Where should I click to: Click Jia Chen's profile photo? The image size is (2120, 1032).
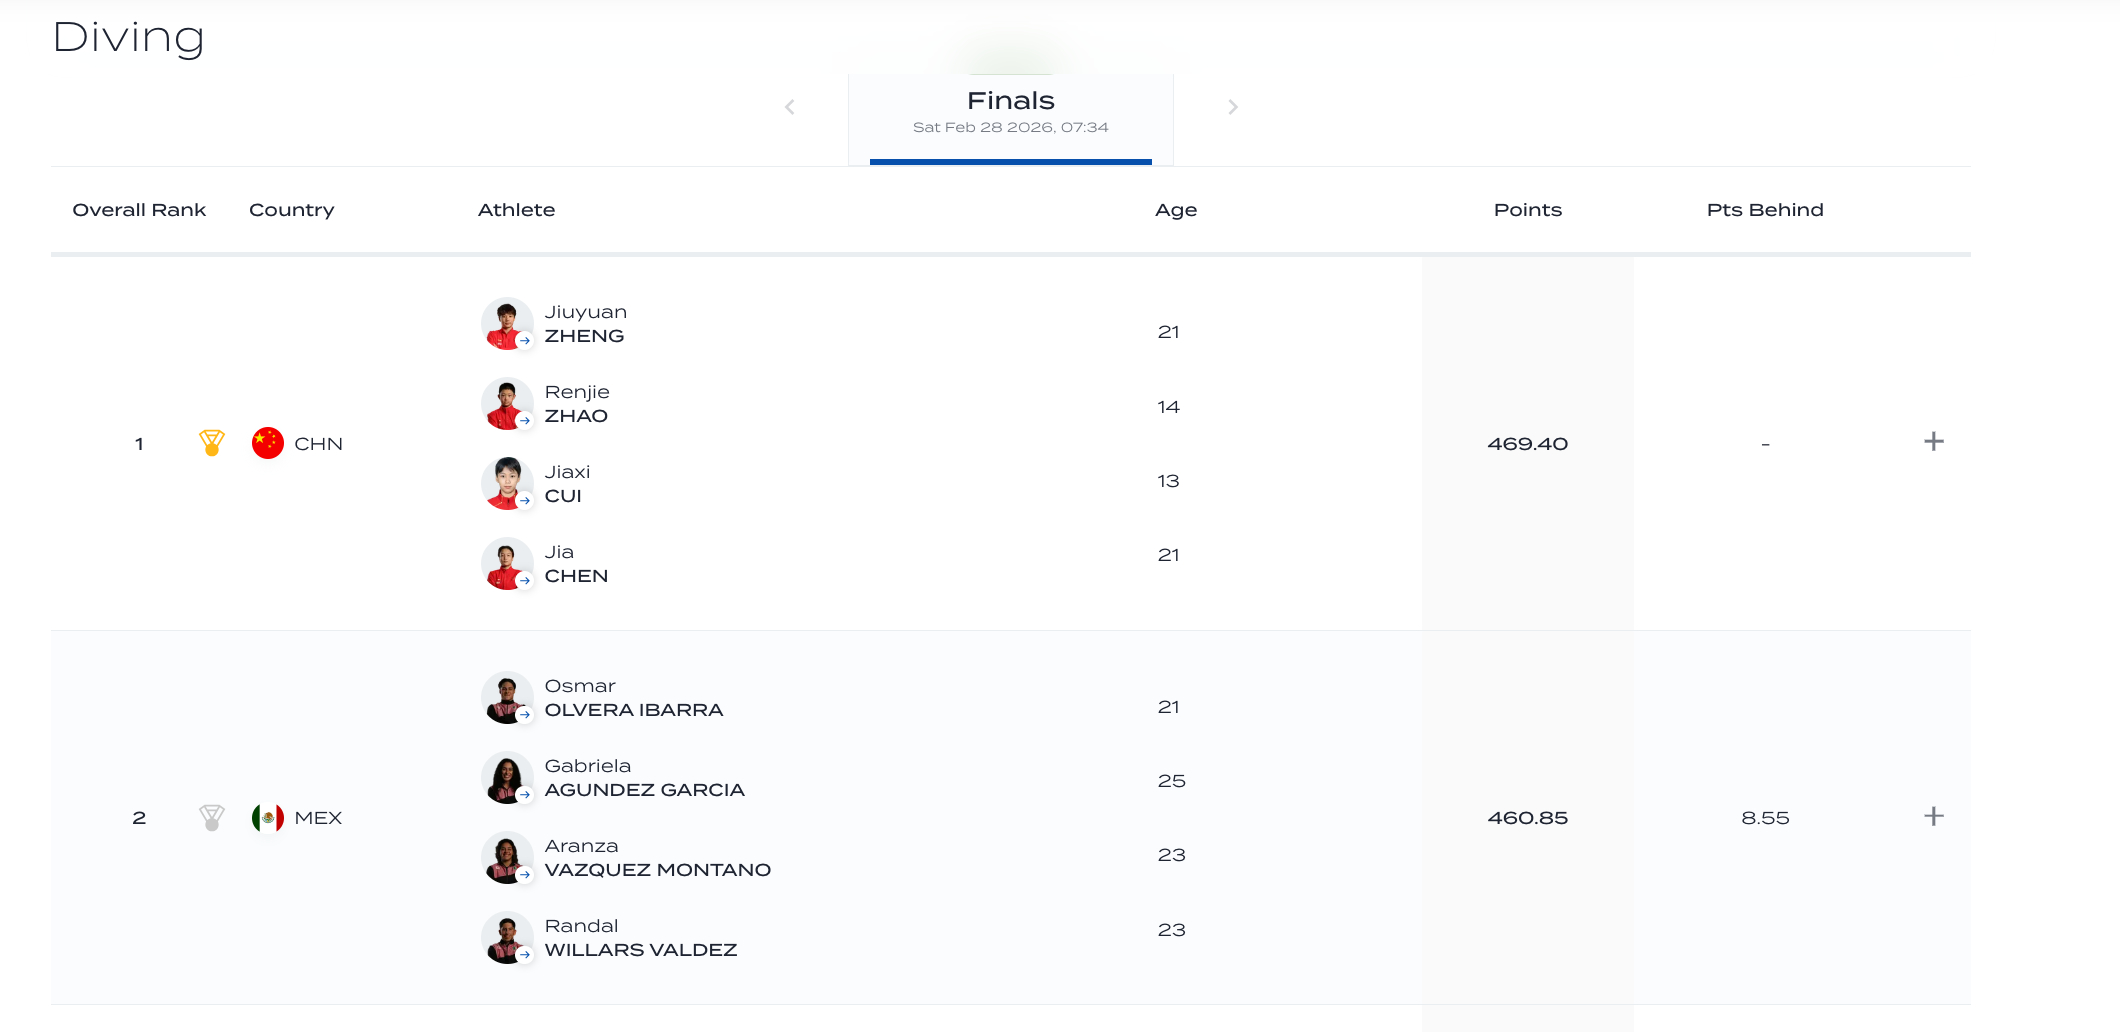507,564
